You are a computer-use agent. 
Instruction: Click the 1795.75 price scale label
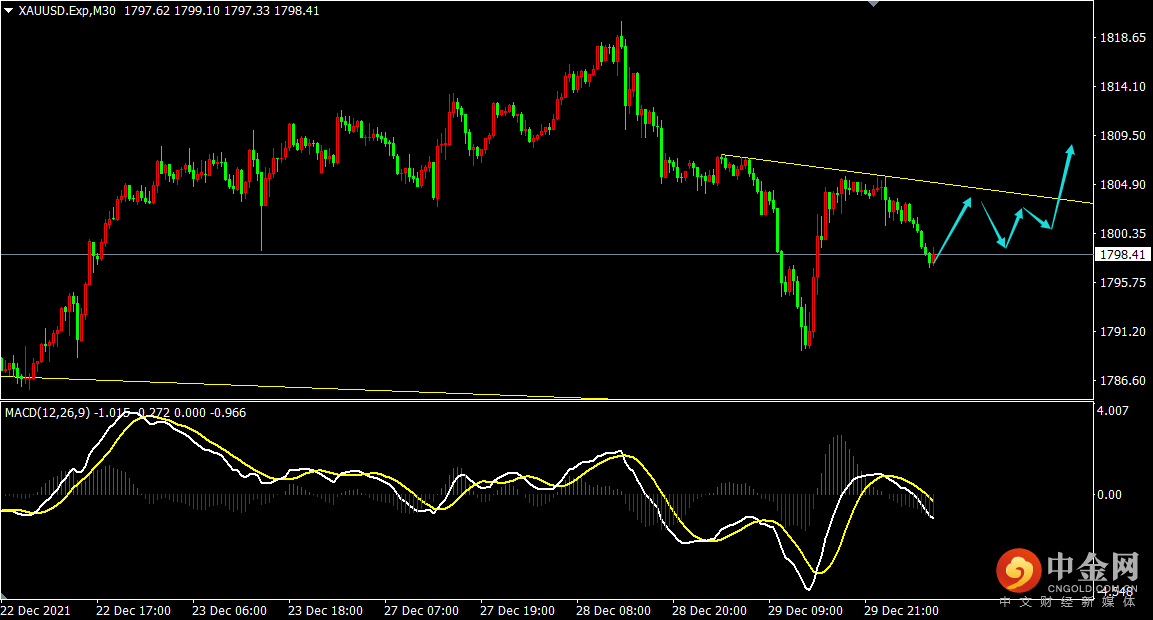pos(1122,282)
